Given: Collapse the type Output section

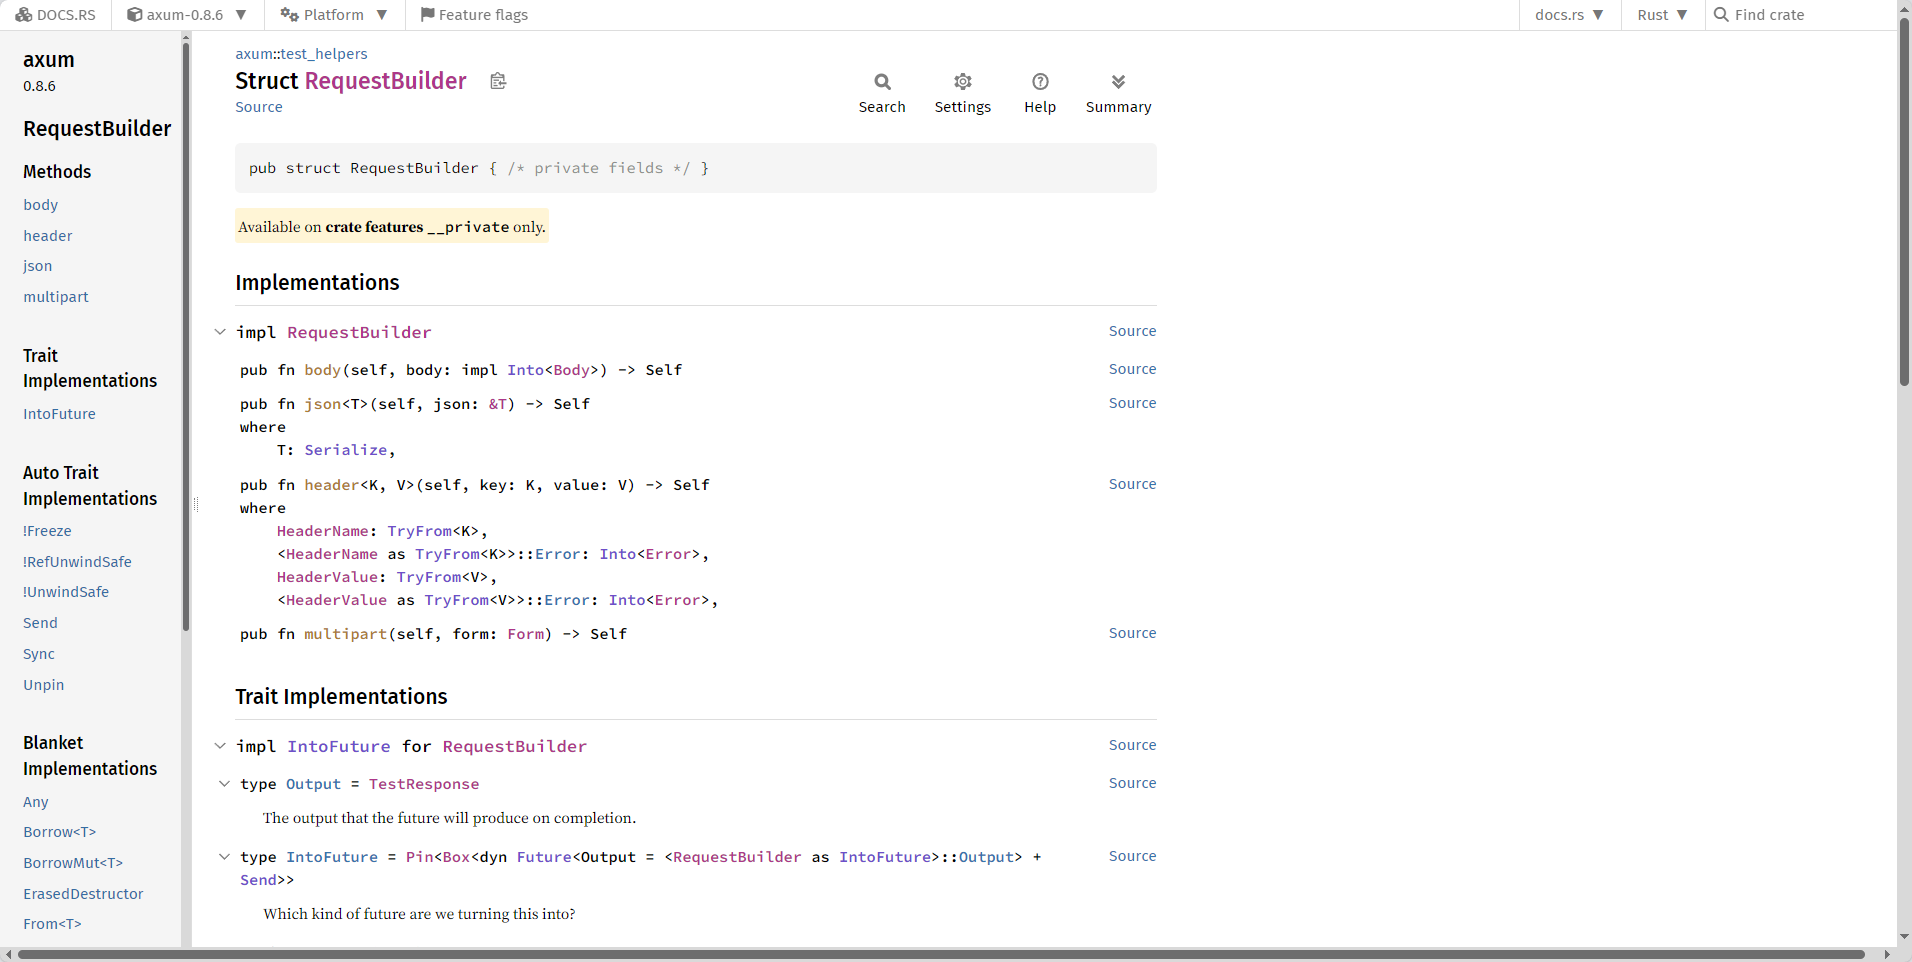Looking at the screenshot, I should tap(224, 784).
